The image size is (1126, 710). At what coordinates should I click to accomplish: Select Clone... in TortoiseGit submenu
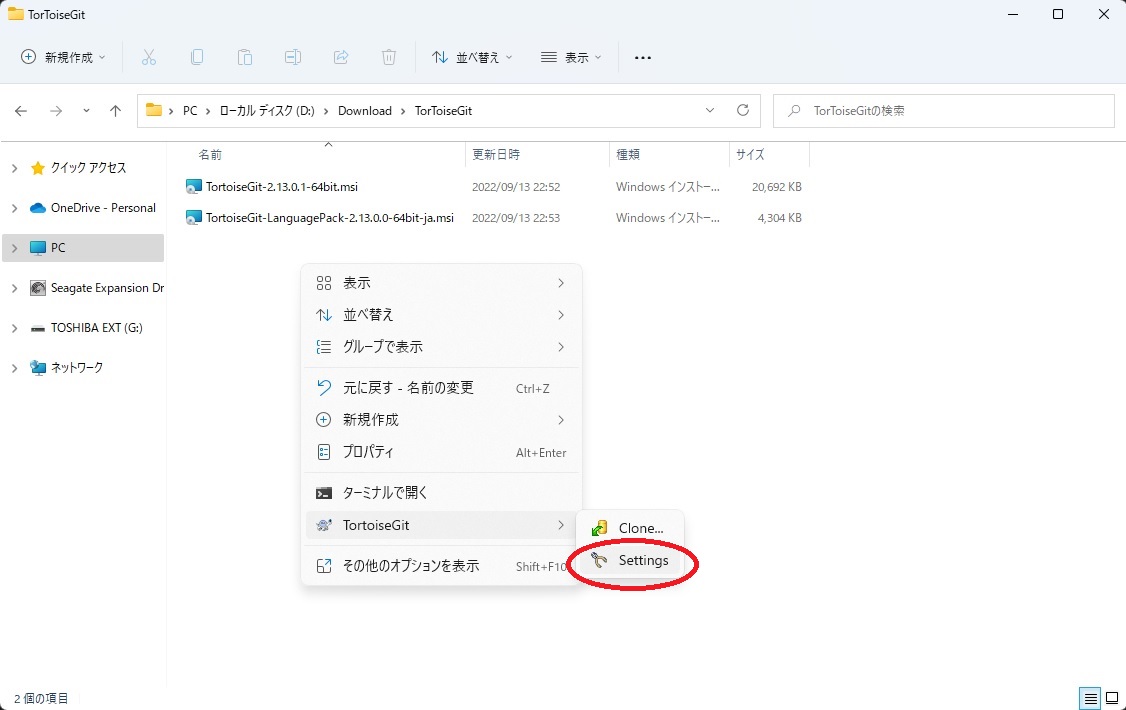pos(630,528)
